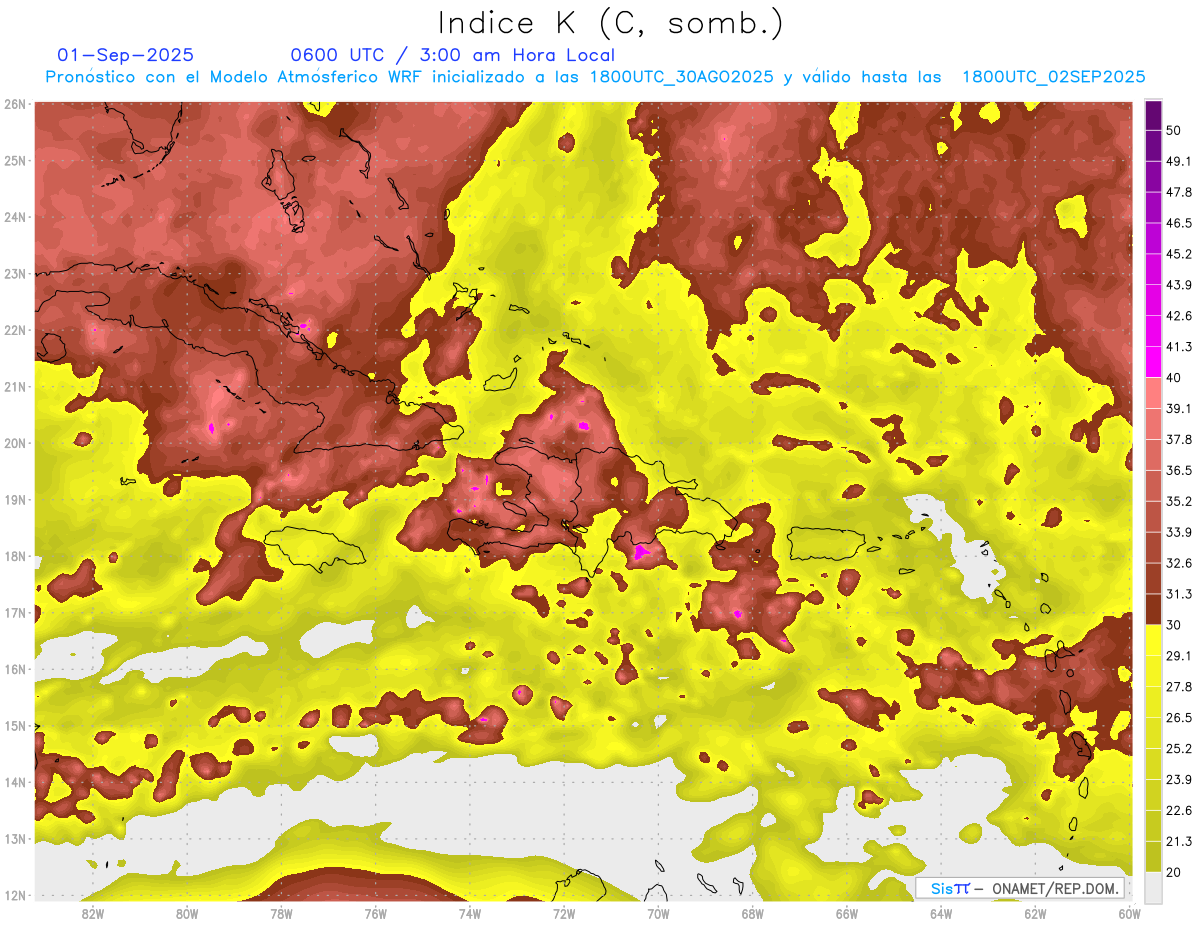Click the '18N' latitude label
The image size is (1200, 927).
tap(15, 556)
